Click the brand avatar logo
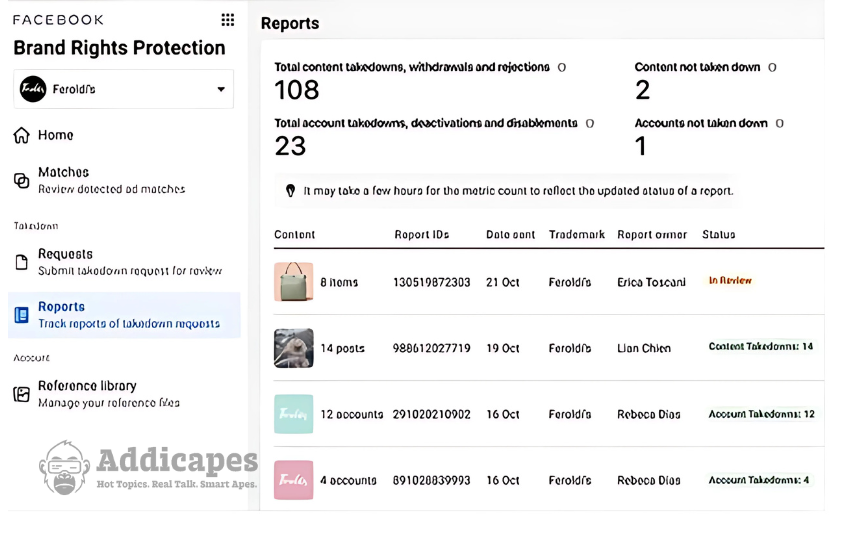 [x=33, y=89]
